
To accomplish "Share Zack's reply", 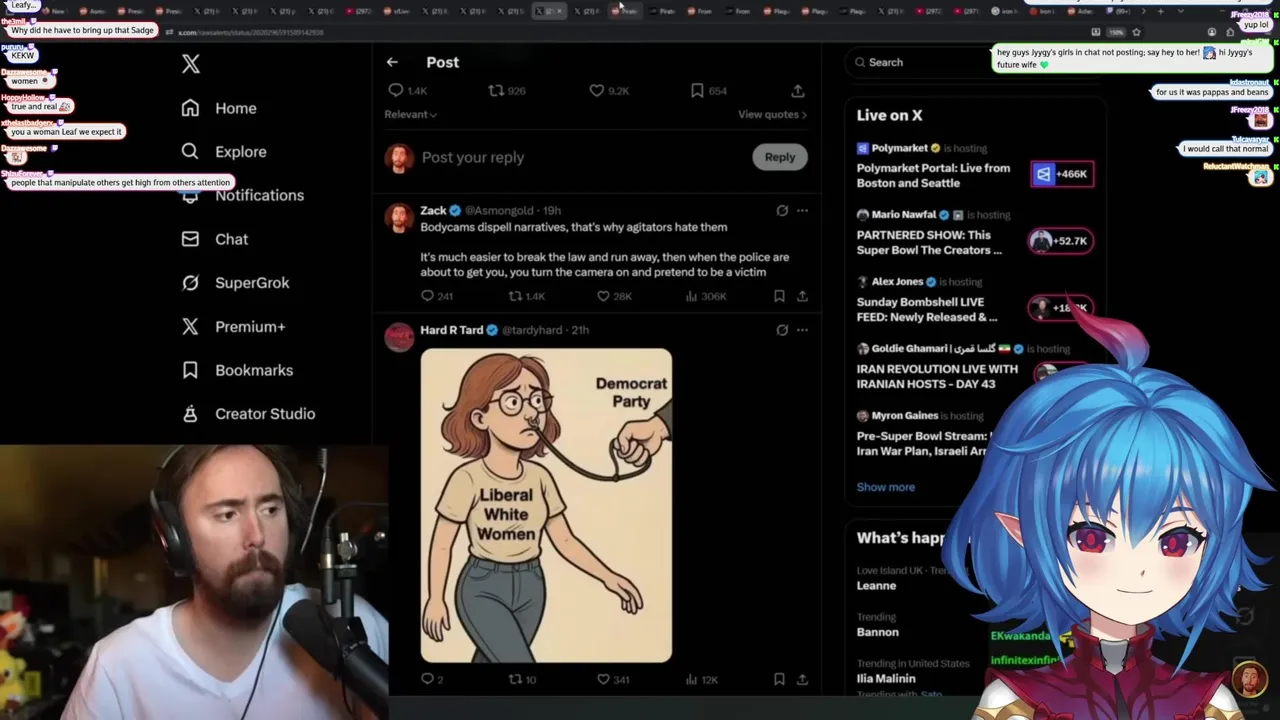I will 802,296.
